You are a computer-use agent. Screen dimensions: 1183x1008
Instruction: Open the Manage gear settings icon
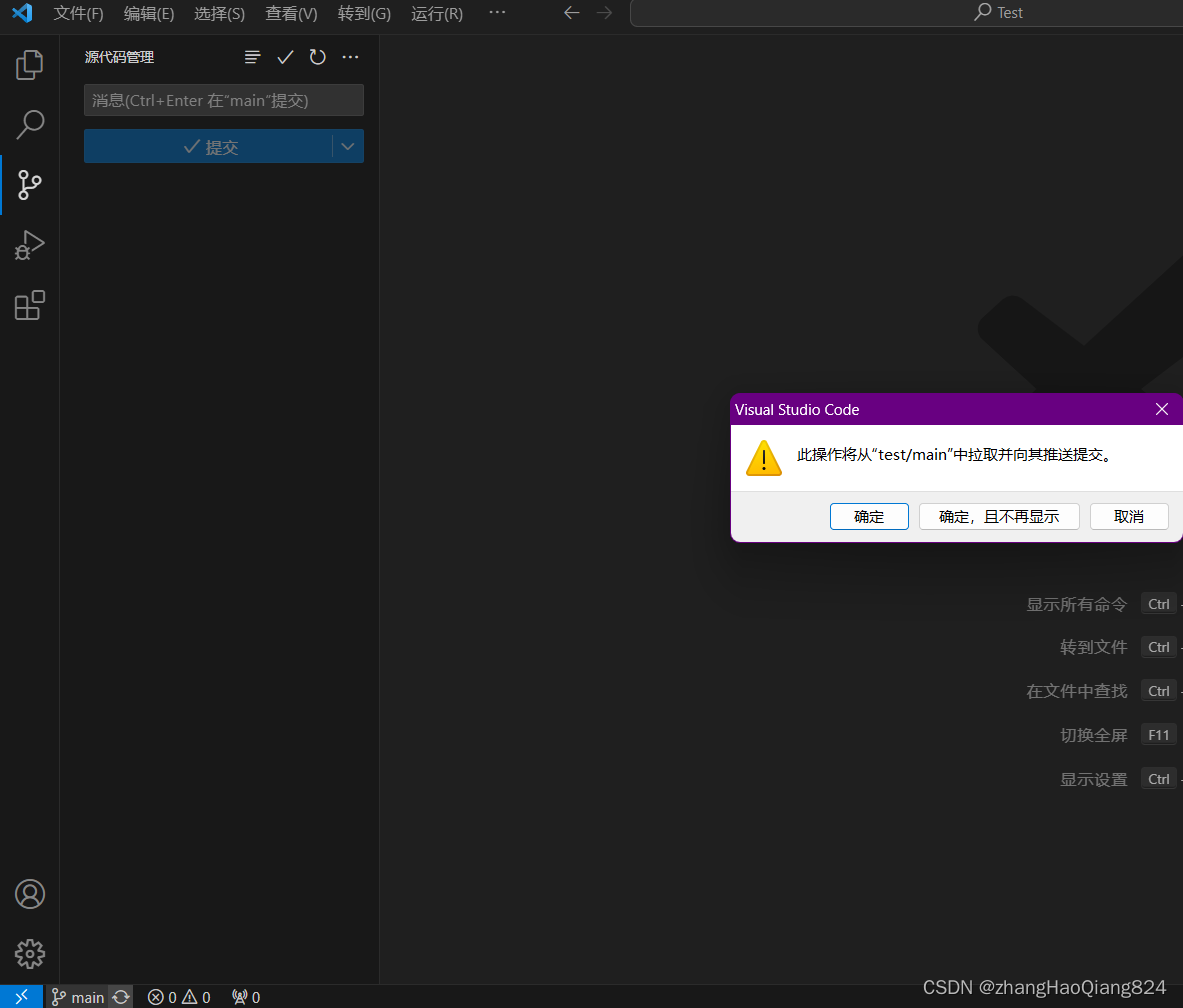pos(29,954)
